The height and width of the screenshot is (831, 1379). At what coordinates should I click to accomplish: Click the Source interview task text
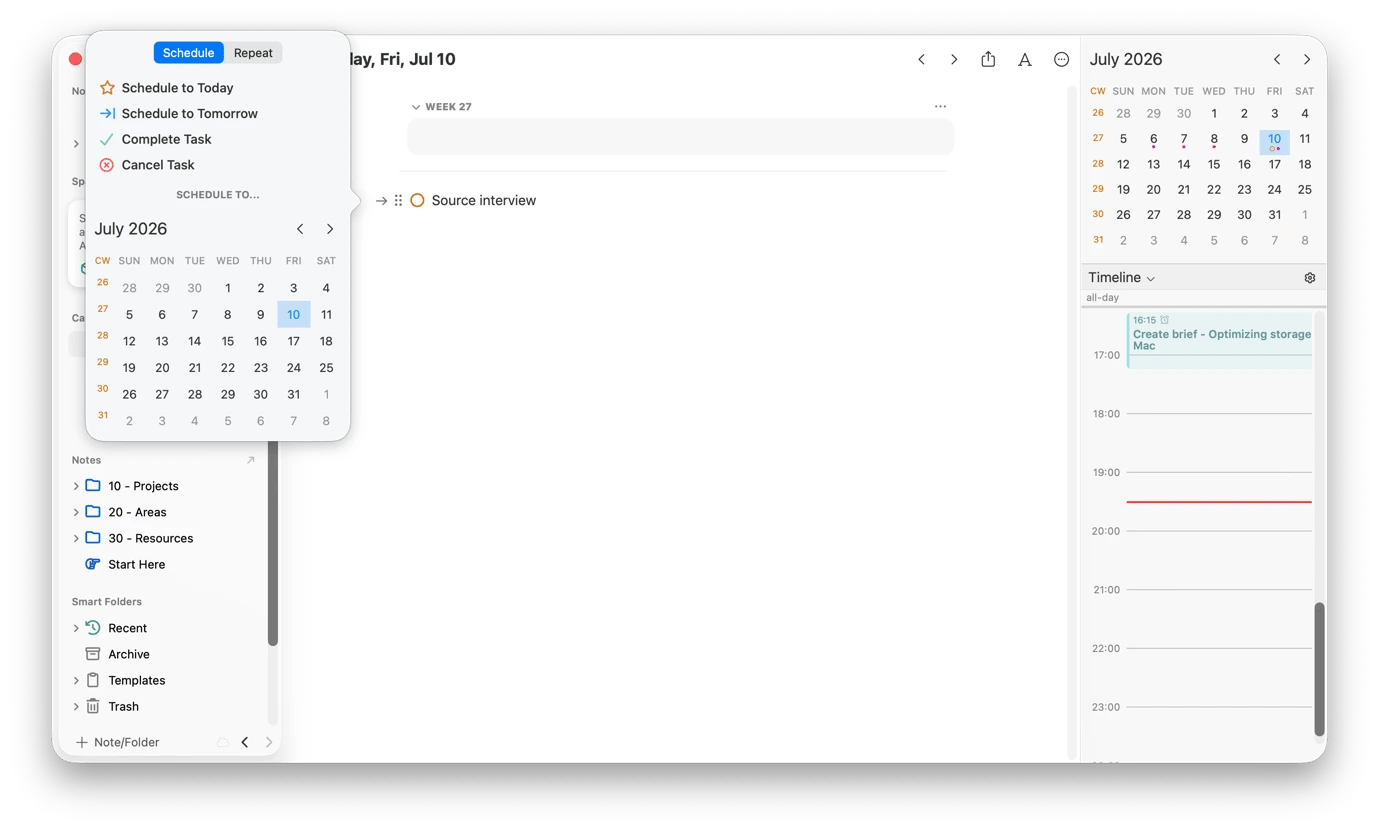tap(484, 200)
